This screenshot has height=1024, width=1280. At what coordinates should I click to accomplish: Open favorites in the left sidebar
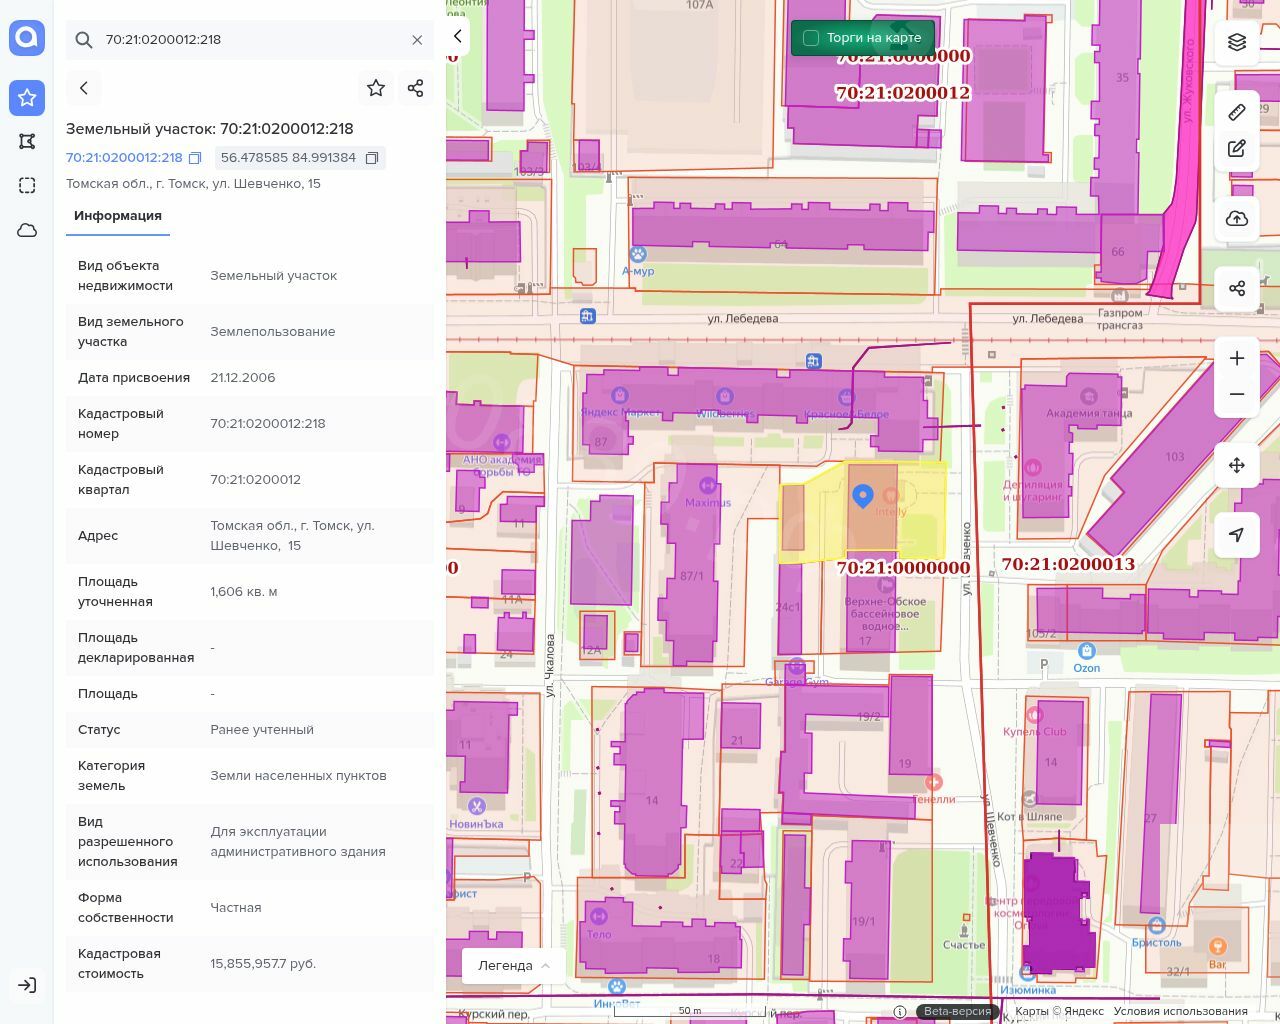27,97
